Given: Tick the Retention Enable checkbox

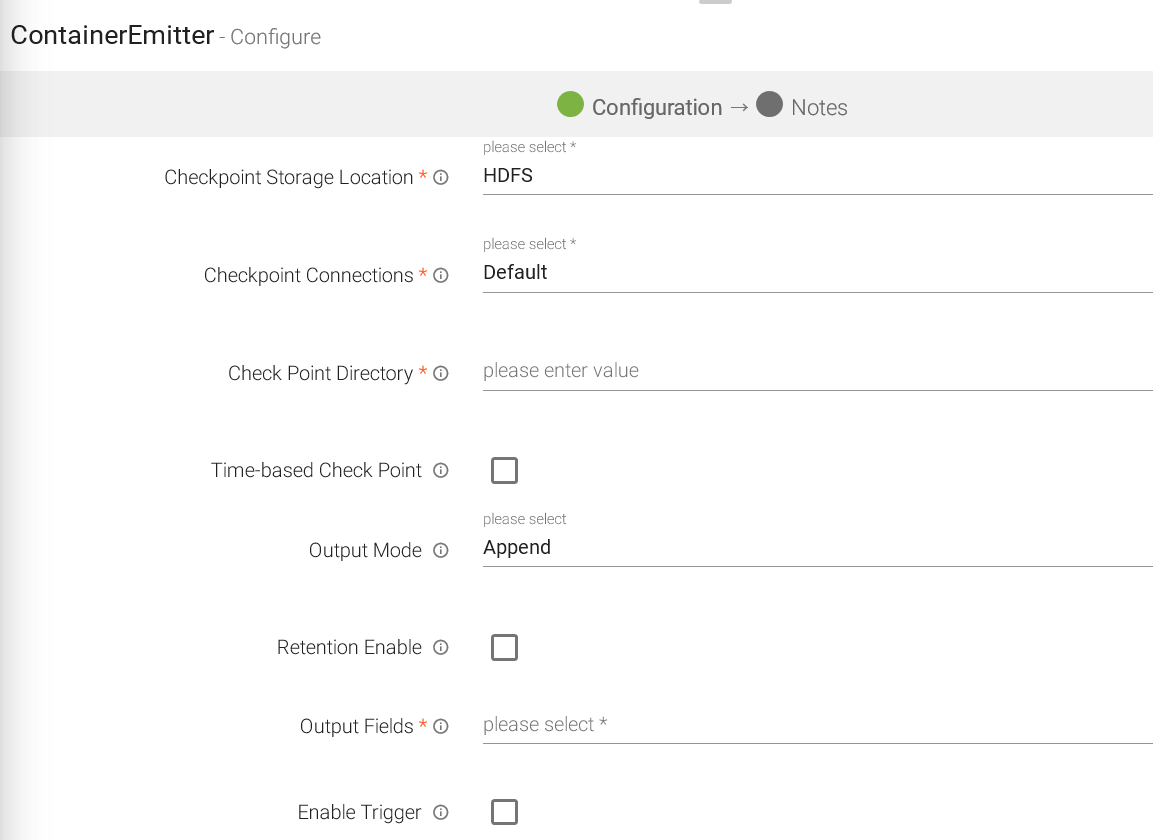Looking at the screenshot, I should 504,648.
